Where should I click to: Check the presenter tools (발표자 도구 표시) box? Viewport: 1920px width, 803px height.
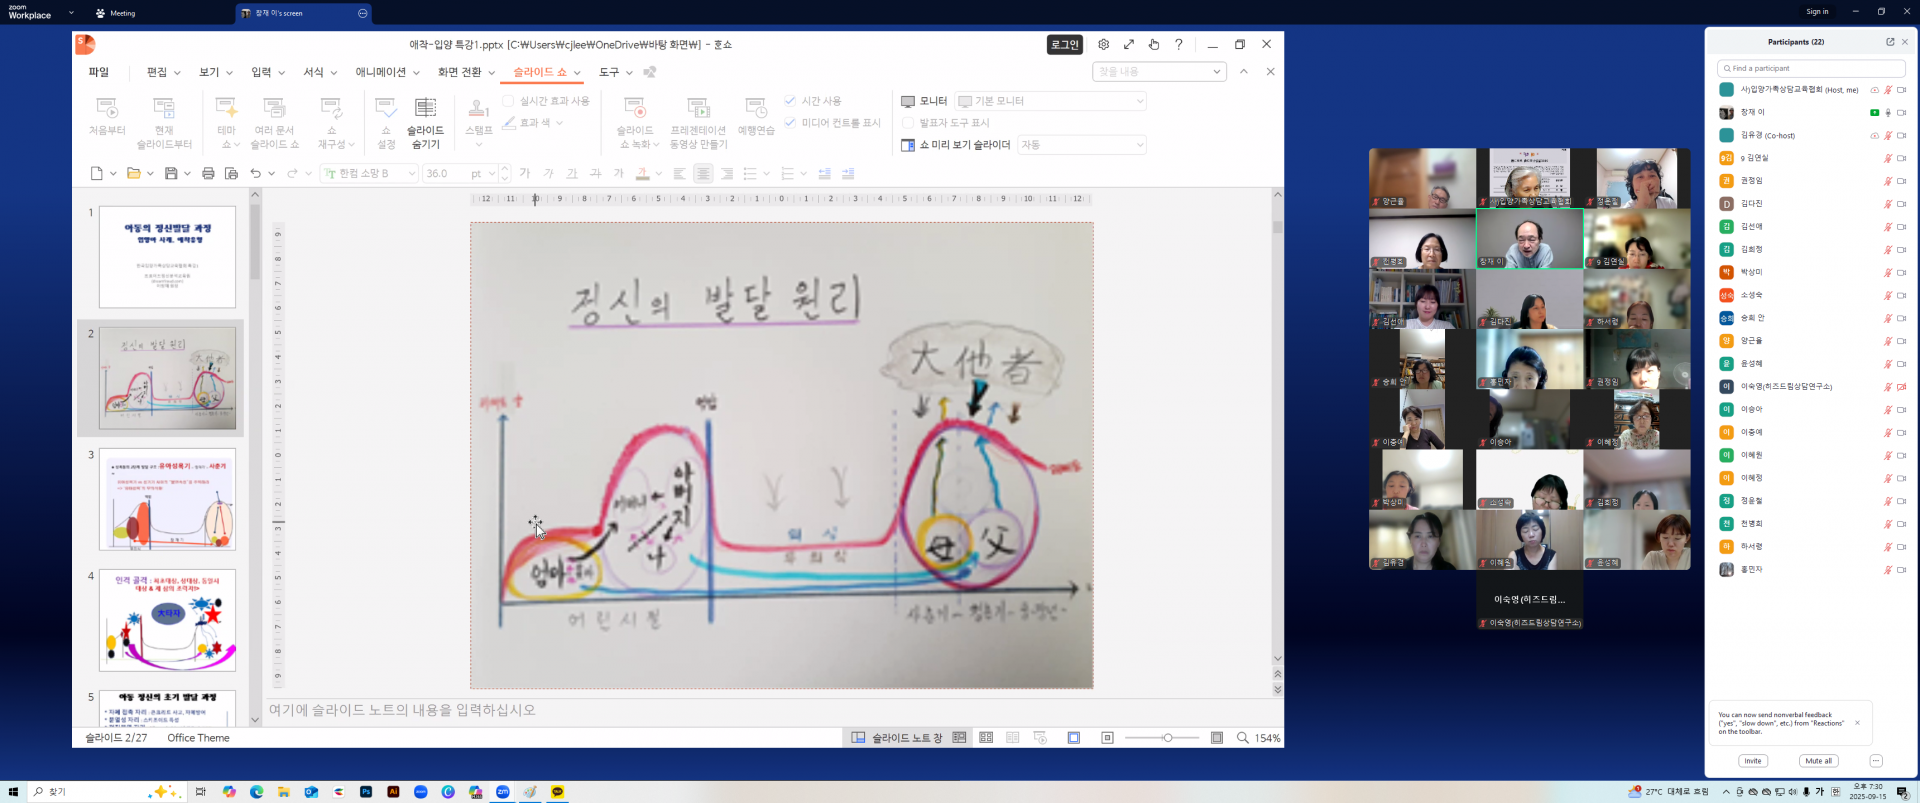point(908,123)
